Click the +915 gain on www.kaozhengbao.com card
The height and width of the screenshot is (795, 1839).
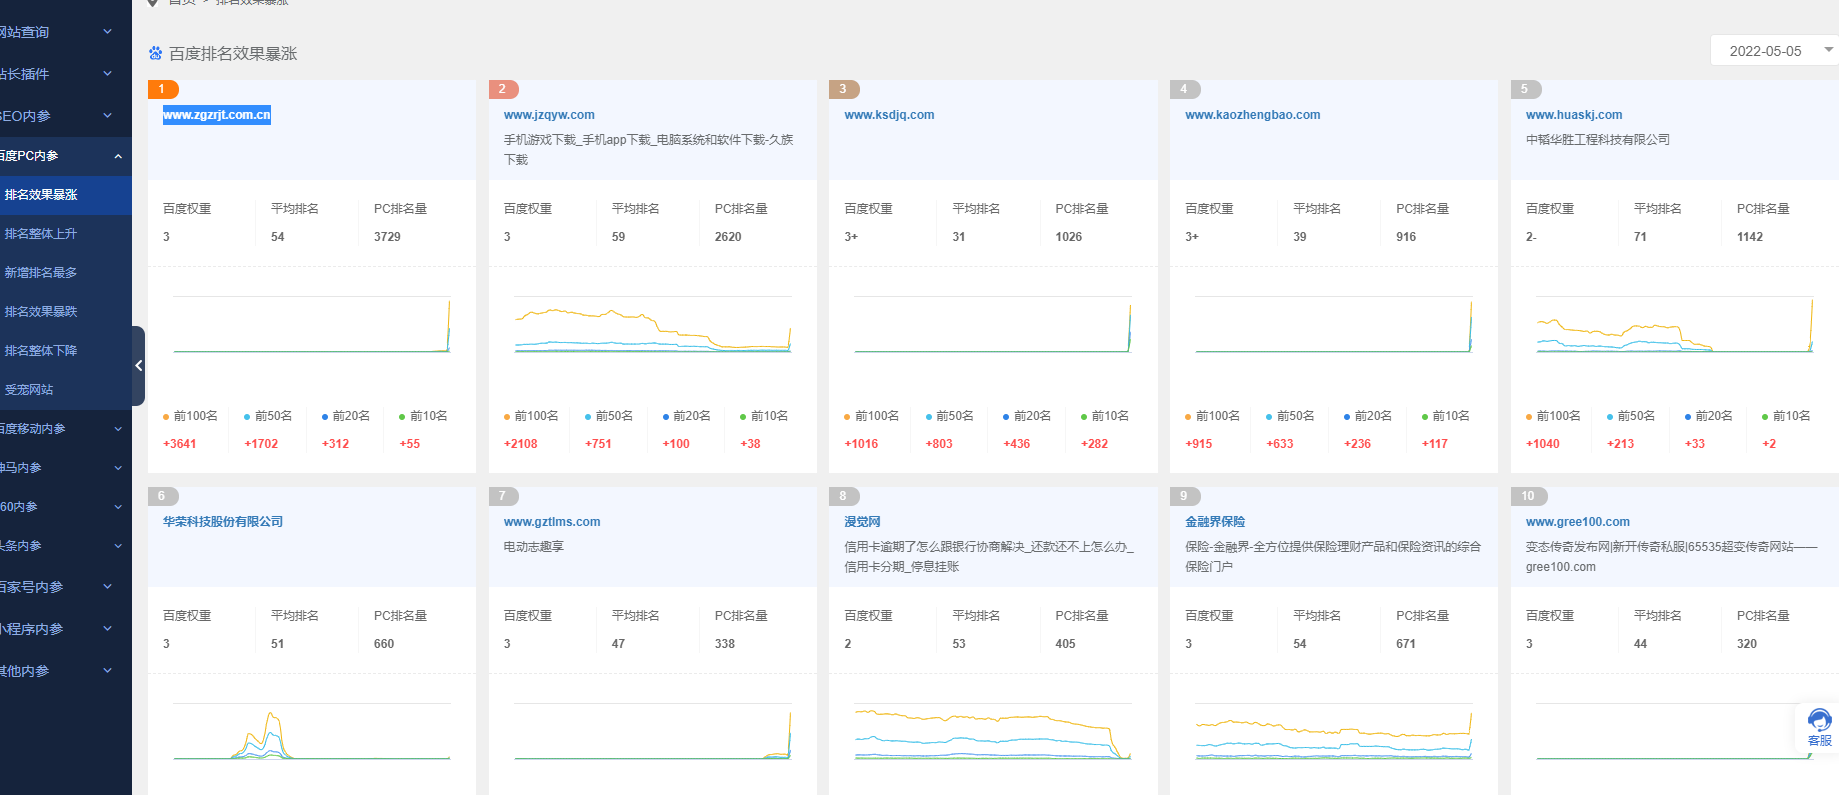tap(1199, 444)
